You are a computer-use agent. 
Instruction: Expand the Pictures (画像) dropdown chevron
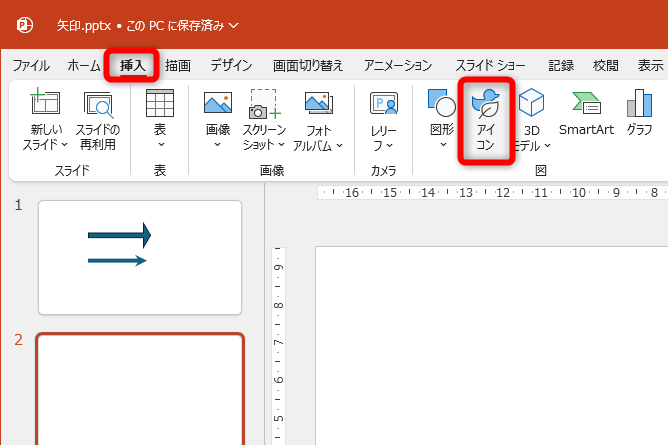[x=218, y=144]
